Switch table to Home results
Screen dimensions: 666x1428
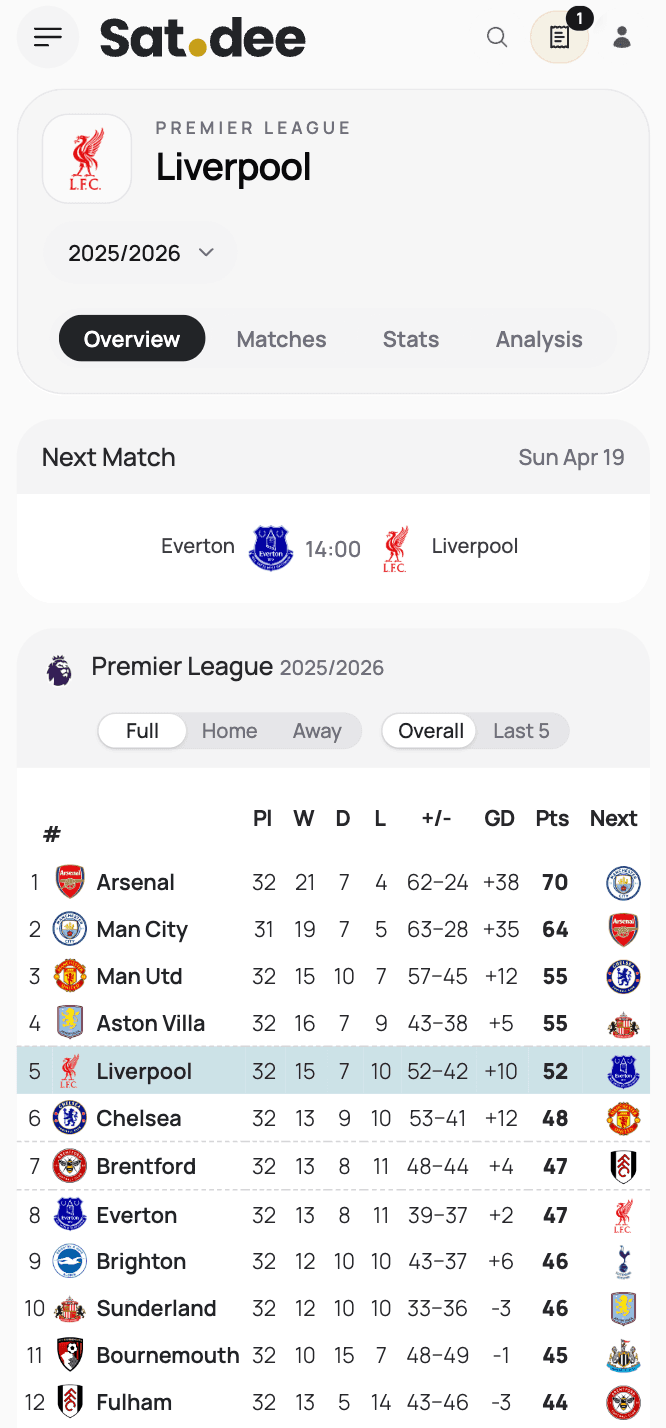(x=229, y=731)
